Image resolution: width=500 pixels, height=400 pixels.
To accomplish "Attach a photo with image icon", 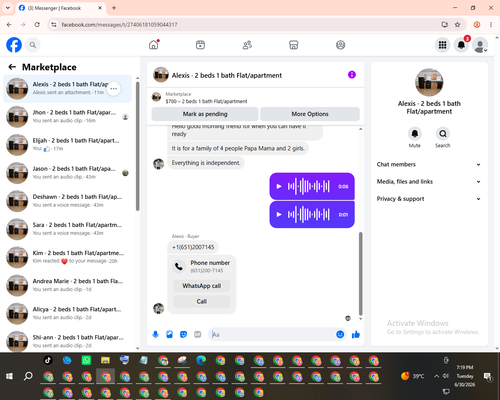I will point(169,334).
